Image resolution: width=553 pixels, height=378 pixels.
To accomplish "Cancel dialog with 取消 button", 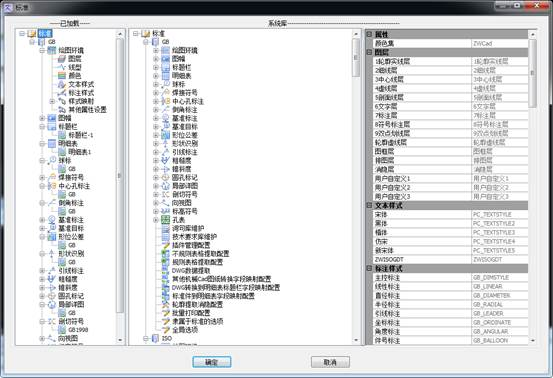I will pos(330,362).
